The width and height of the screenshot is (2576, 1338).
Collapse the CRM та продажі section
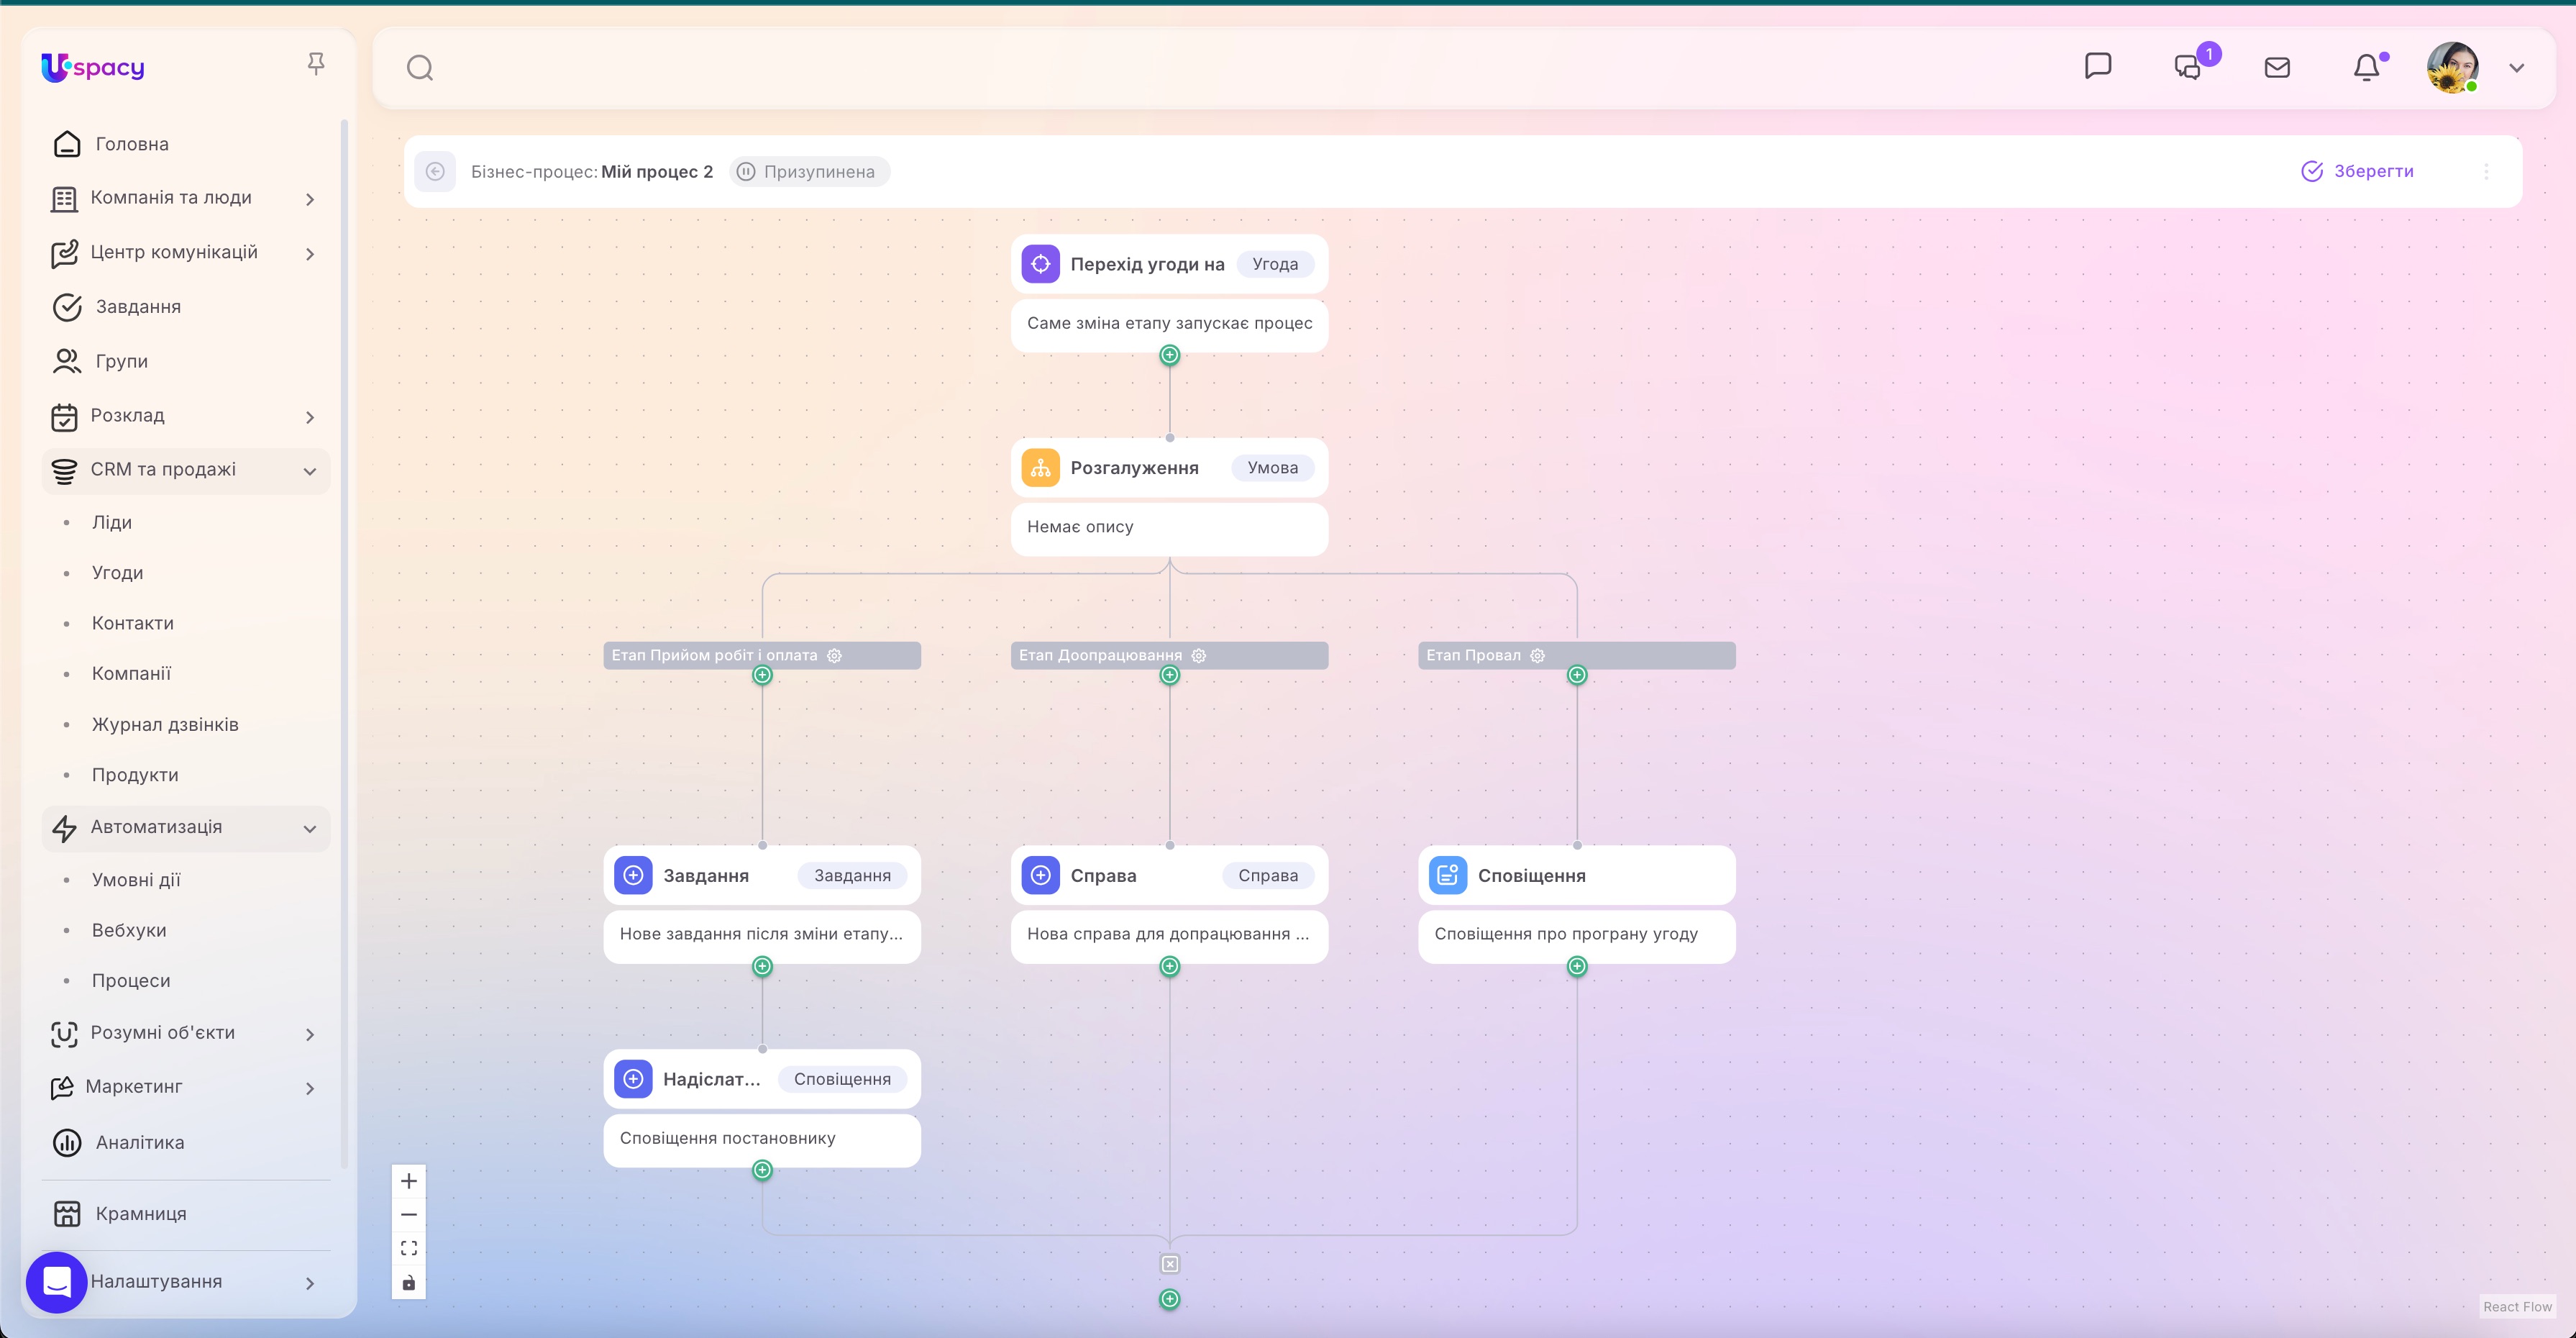coord(309,471)
